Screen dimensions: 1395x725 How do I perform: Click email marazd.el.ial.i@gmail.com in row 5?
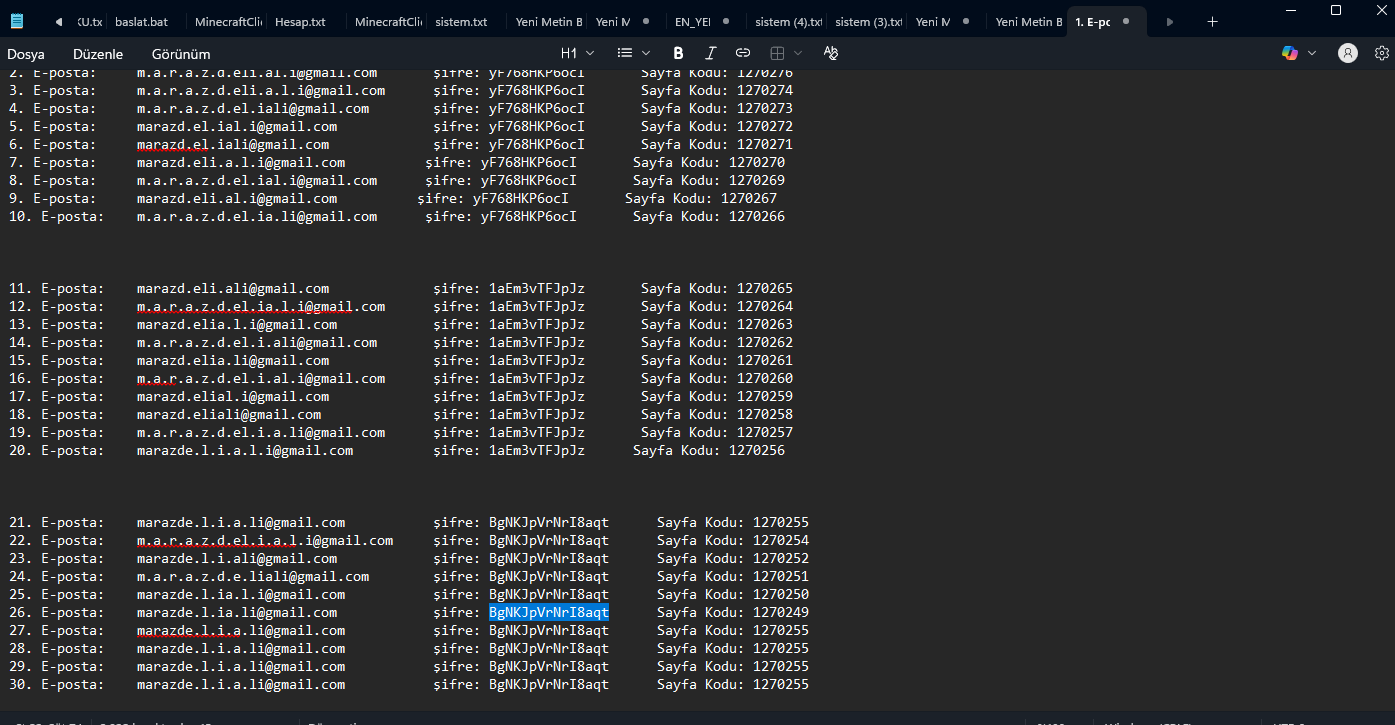tap(237, 127)
